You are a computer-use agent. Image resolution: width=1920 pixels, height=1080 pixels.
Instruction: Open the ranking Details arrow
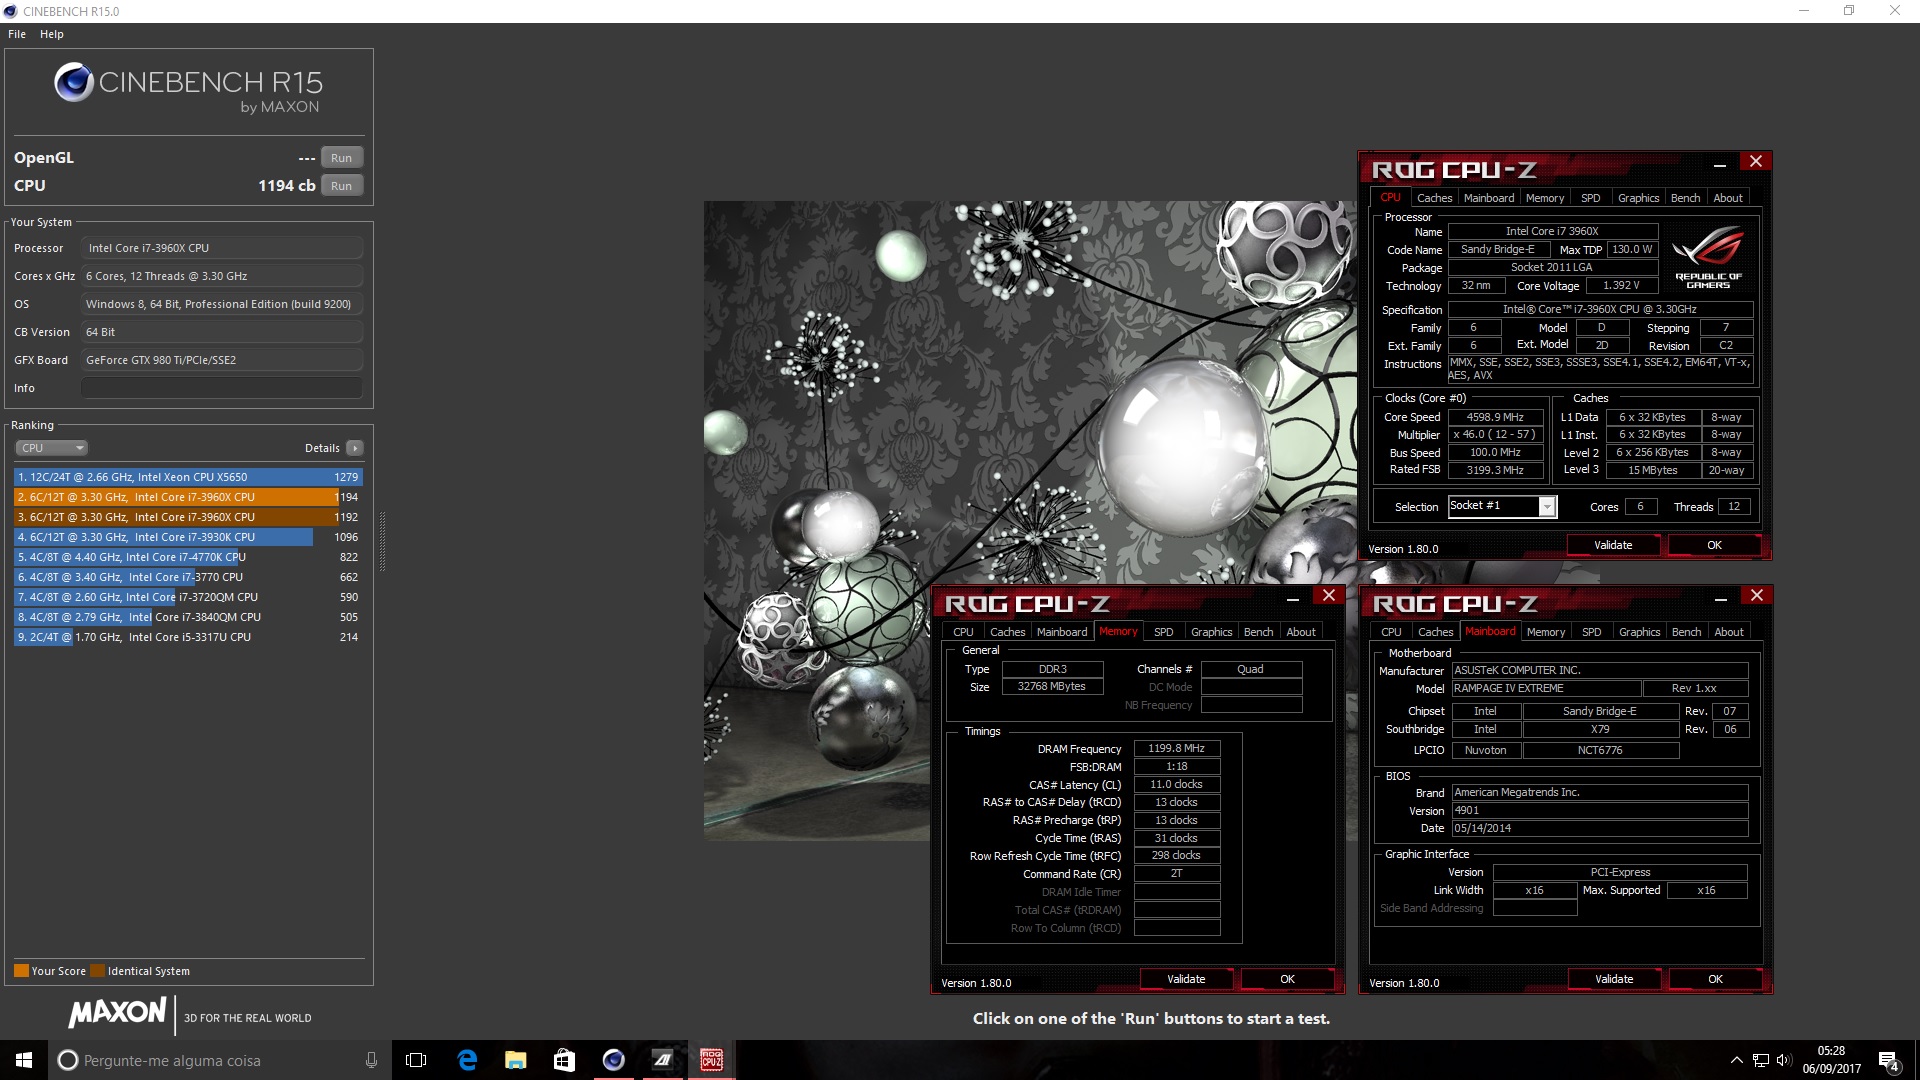[355, 448]
